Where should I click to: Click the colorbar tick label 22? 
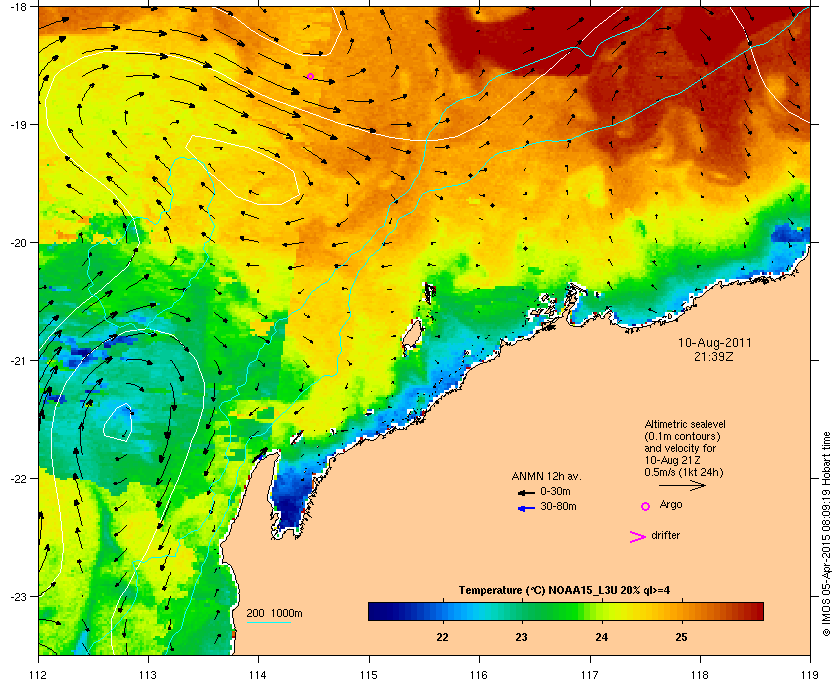point(442,637)
